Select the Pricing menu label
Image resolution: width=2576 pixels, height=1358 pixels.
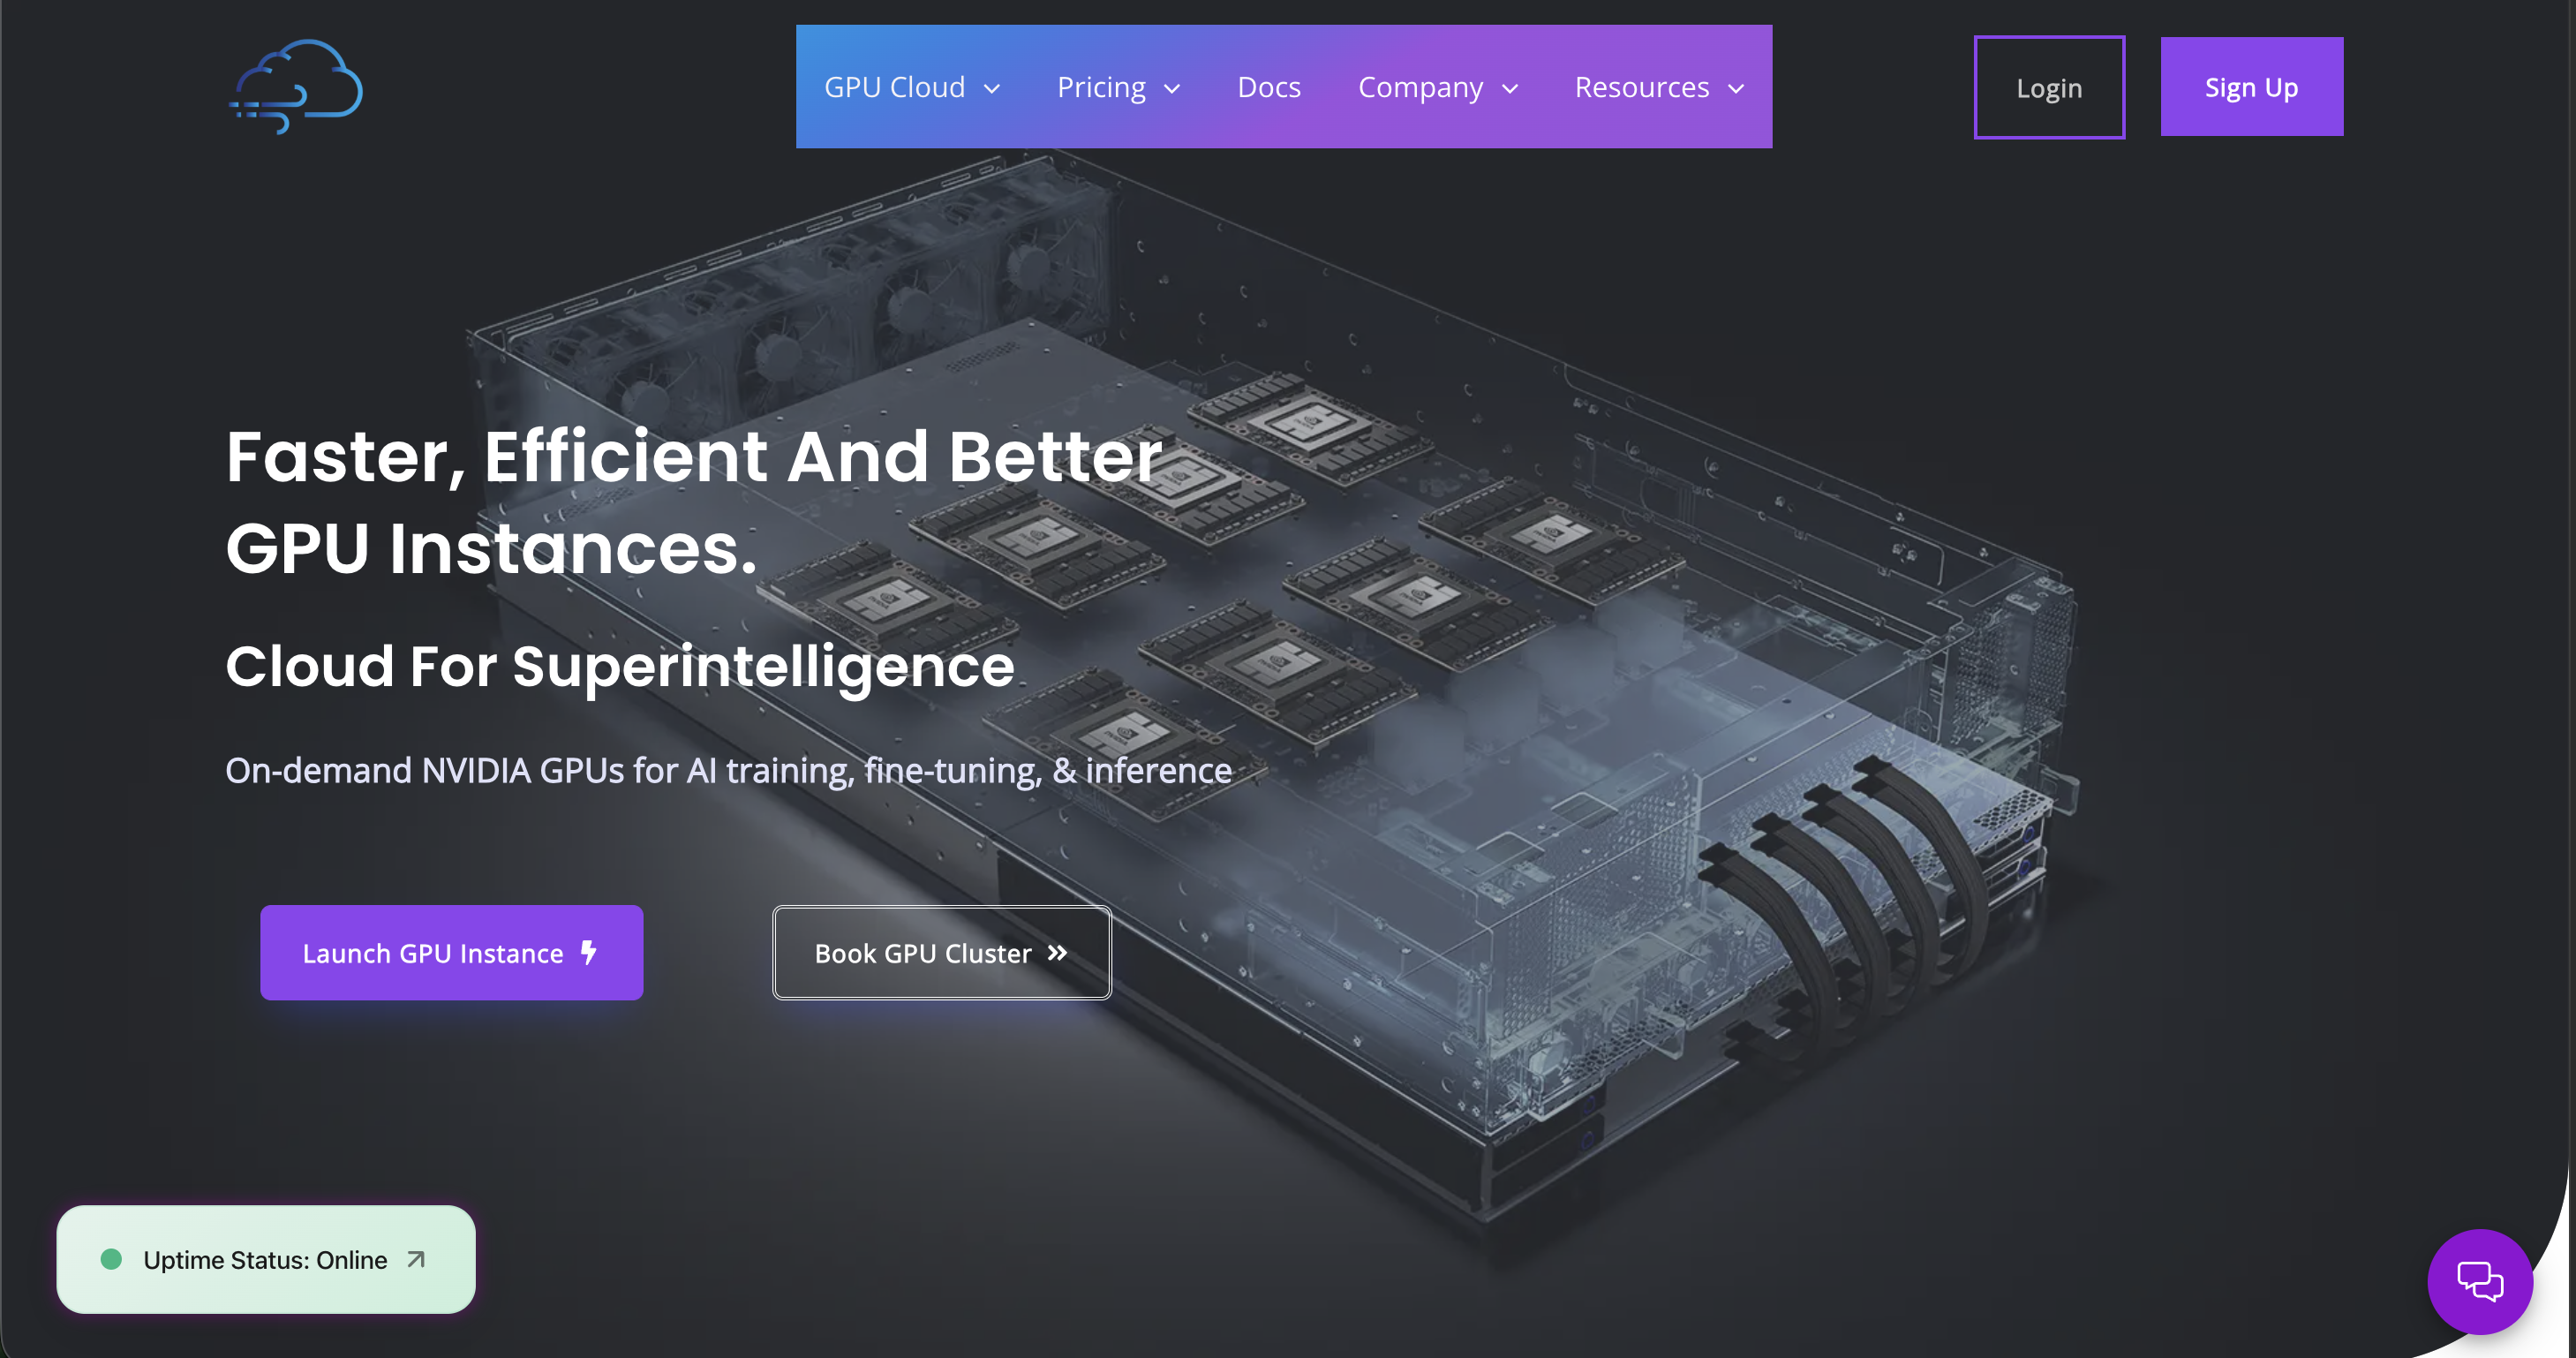click(x=1101, y=87)
